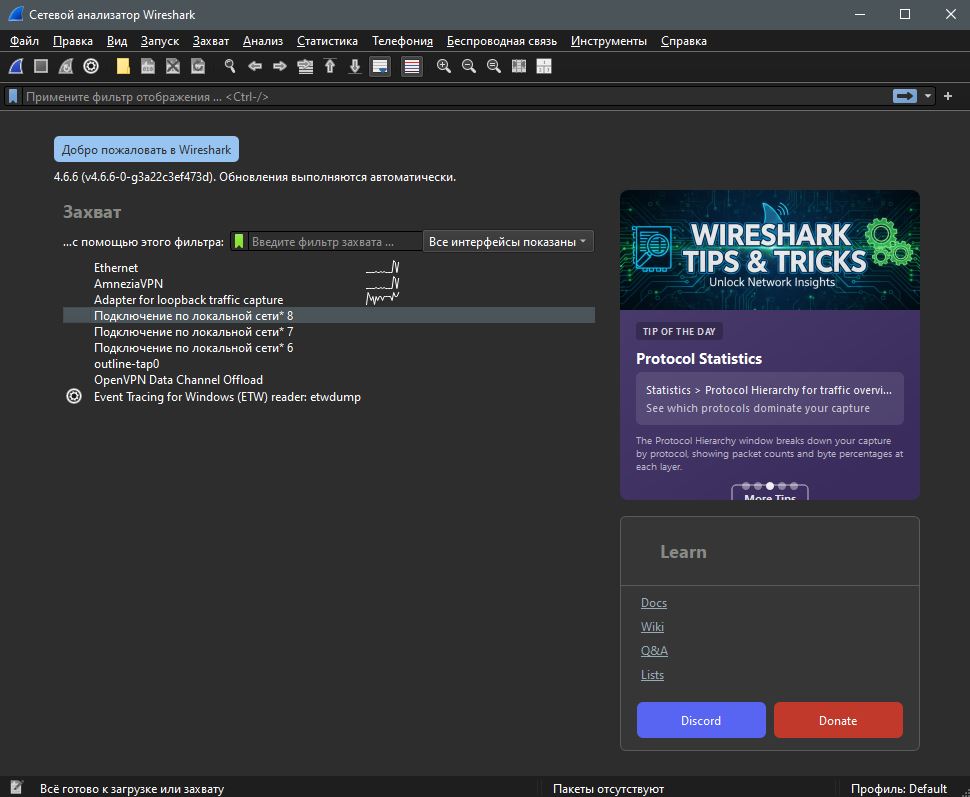Select the AmneziaVPN interface
Viewport: 970px width, 797px height.
328,283
